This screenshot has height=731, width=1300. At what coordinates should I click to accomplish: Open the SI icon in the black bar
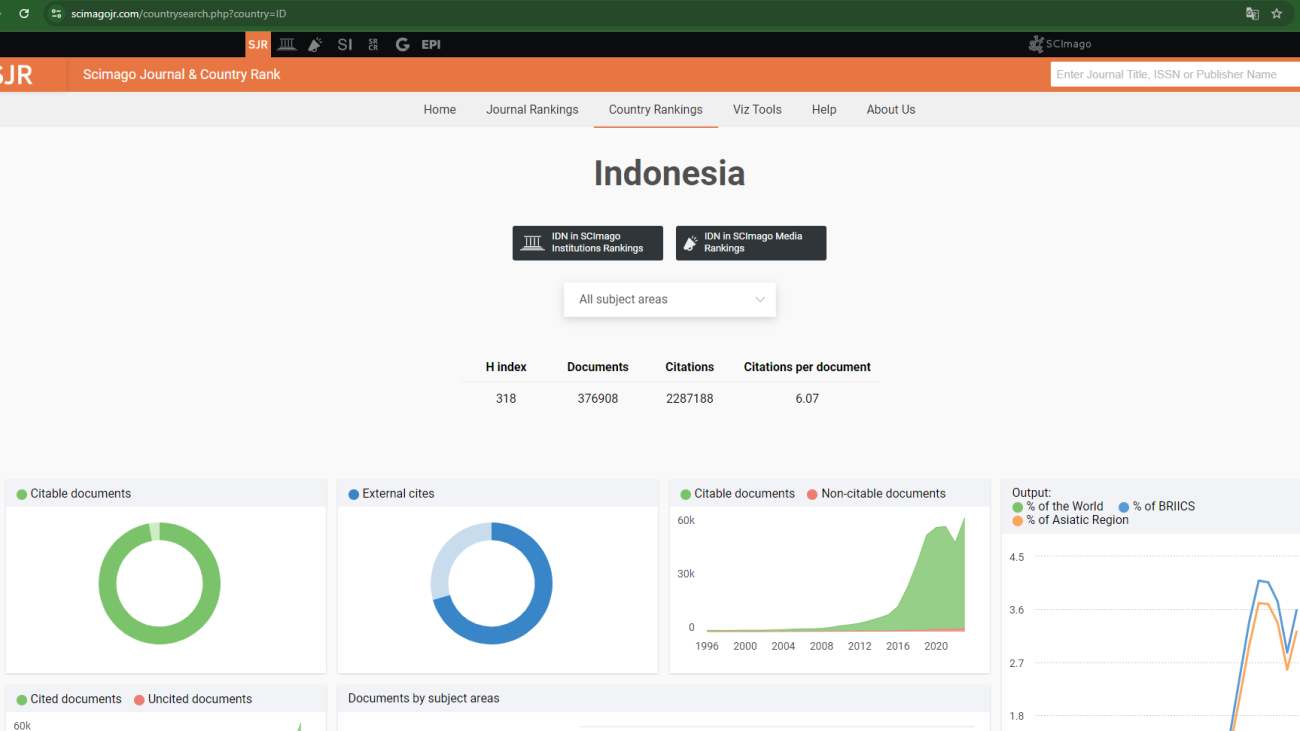click(x=345, y=44)
